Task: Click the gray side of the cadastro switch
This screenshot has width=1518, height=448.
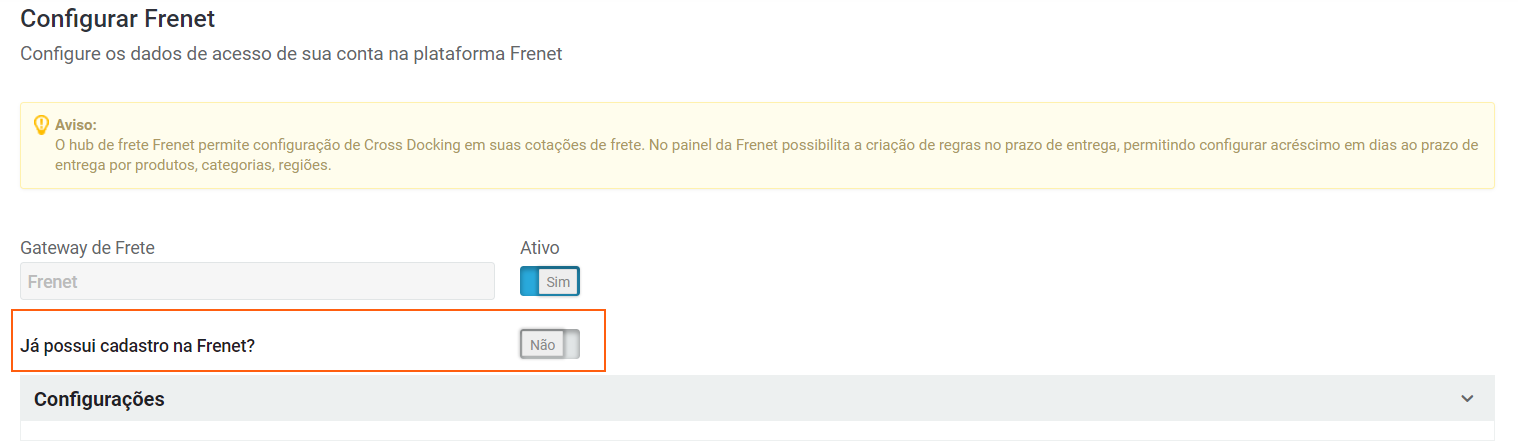Action: (571, 345)
